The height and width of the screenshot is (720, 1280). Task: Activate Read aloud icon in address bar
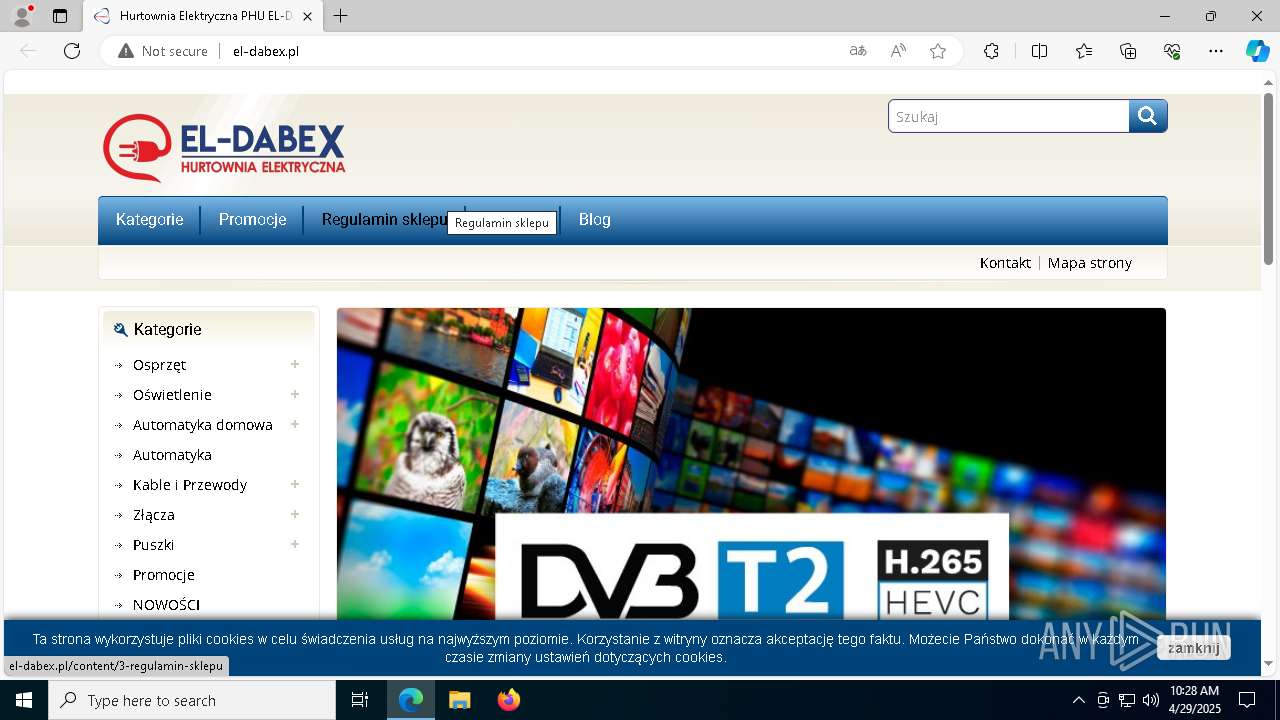[898, 51]
